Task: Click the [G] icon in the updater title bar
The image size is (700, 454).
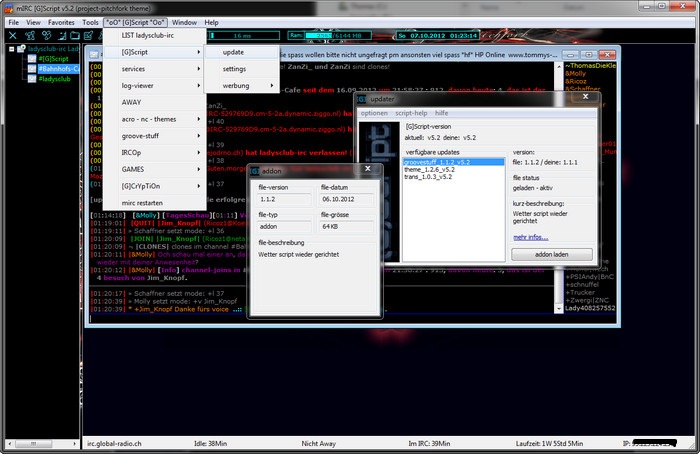Action: coord(362,99)
